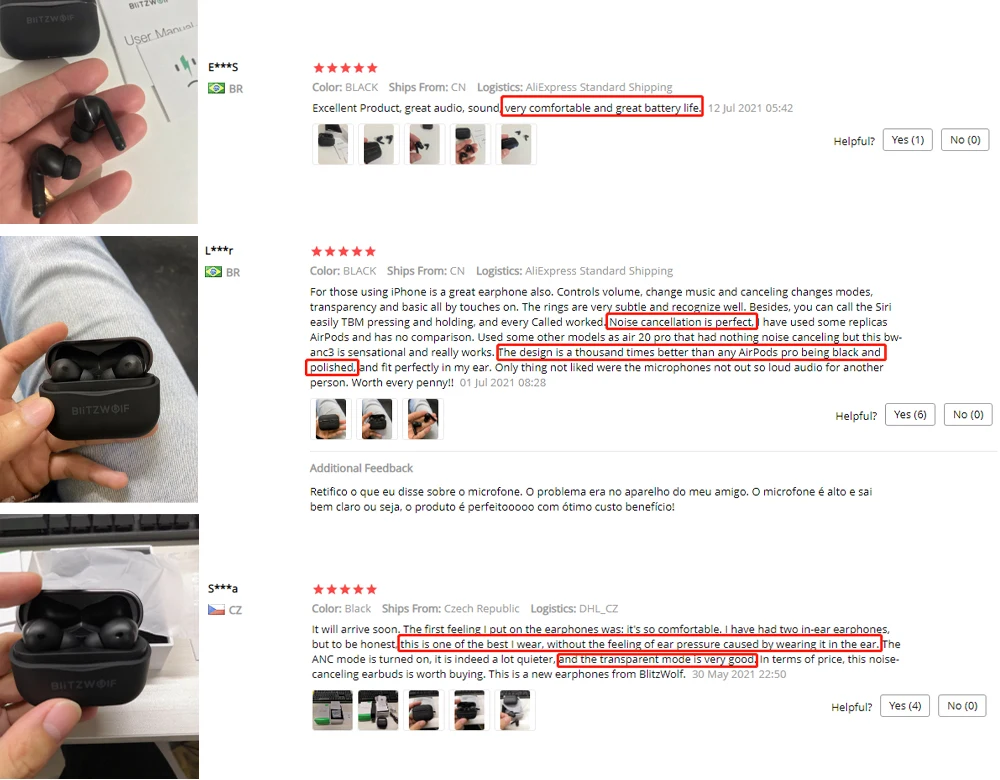Vote Yes (4) on S***a review
1000x780 pixels.
[x=905, y=705]
